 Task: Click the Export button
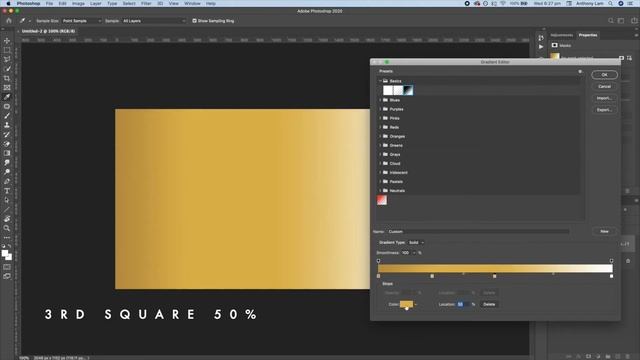coord(604,110)
